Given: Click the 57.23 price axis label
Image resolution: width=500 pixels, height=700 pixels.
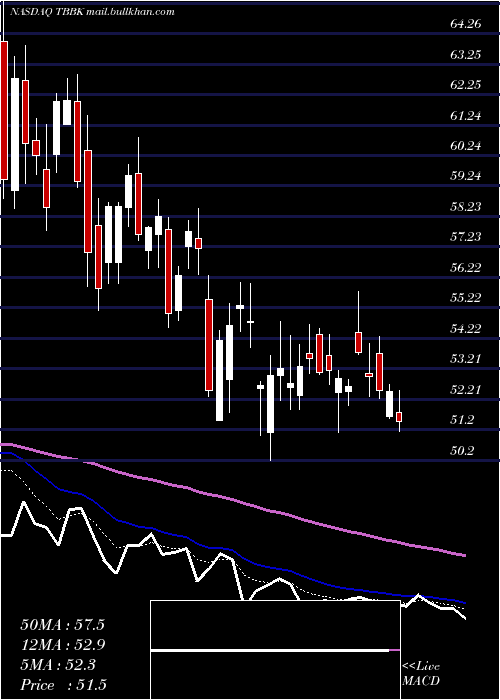Looking at the screenshot, I should pyautogui.click(x=466, y=237).
